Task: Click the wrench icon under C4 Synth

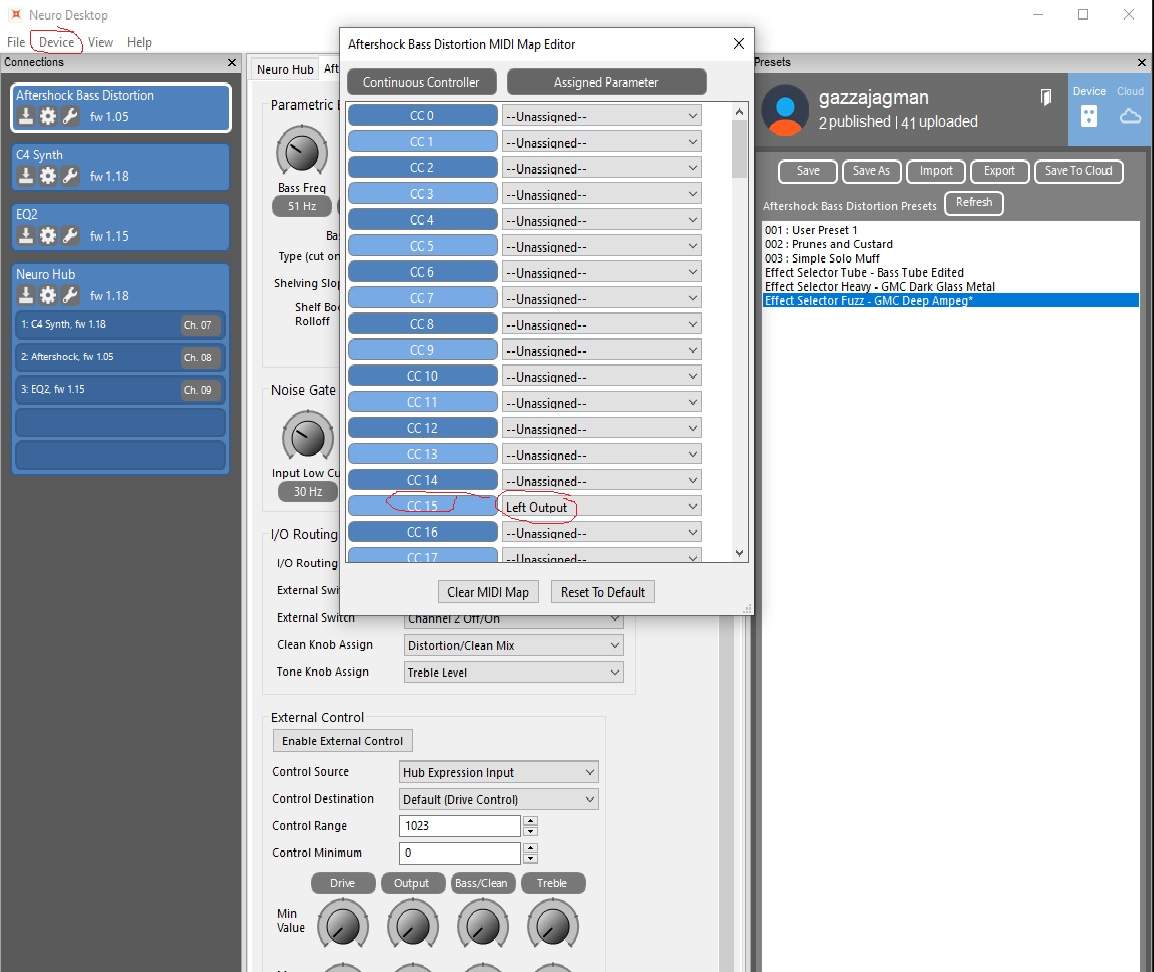Action: 70,175
